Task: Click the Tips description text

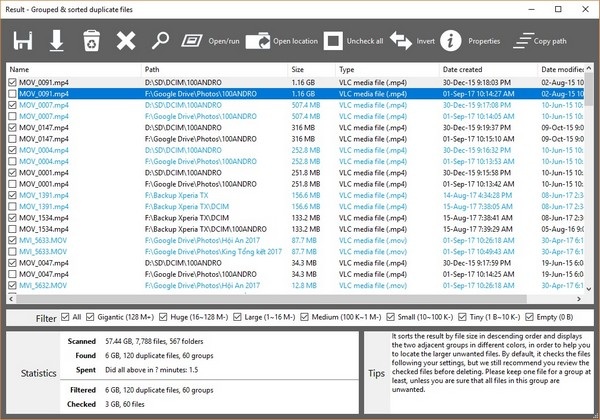Action: [x=491, y=363]
